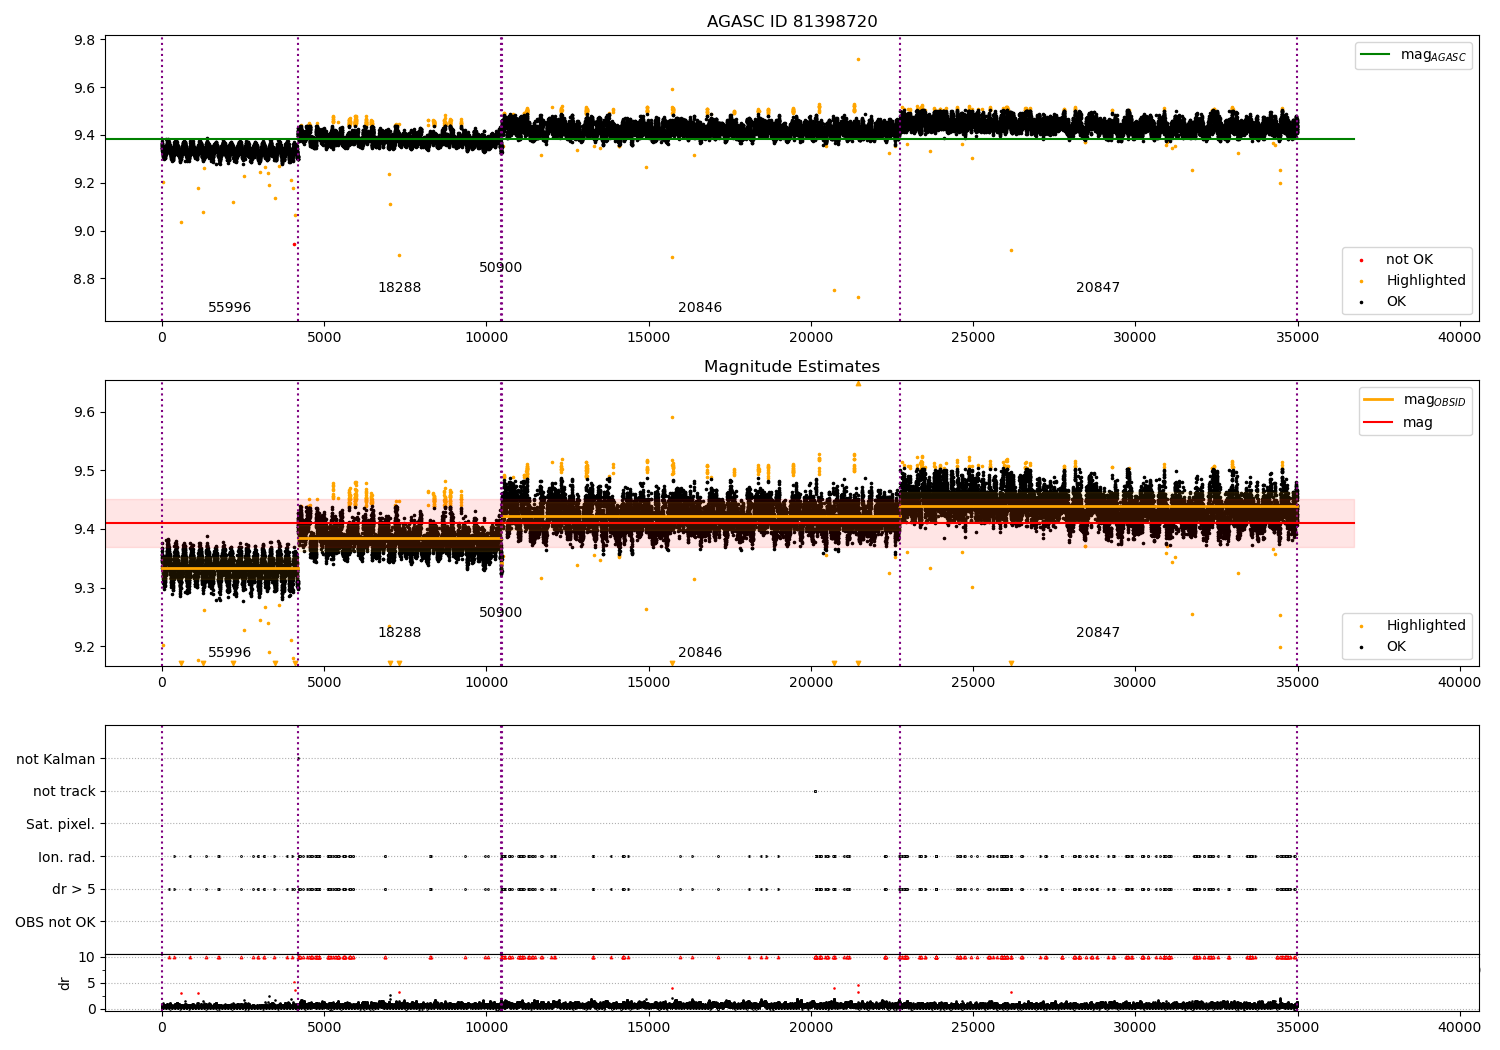The image size is (1500, 1050).
Task: Click the 'not Kalman' row label
Action: [x=56, y=759]
